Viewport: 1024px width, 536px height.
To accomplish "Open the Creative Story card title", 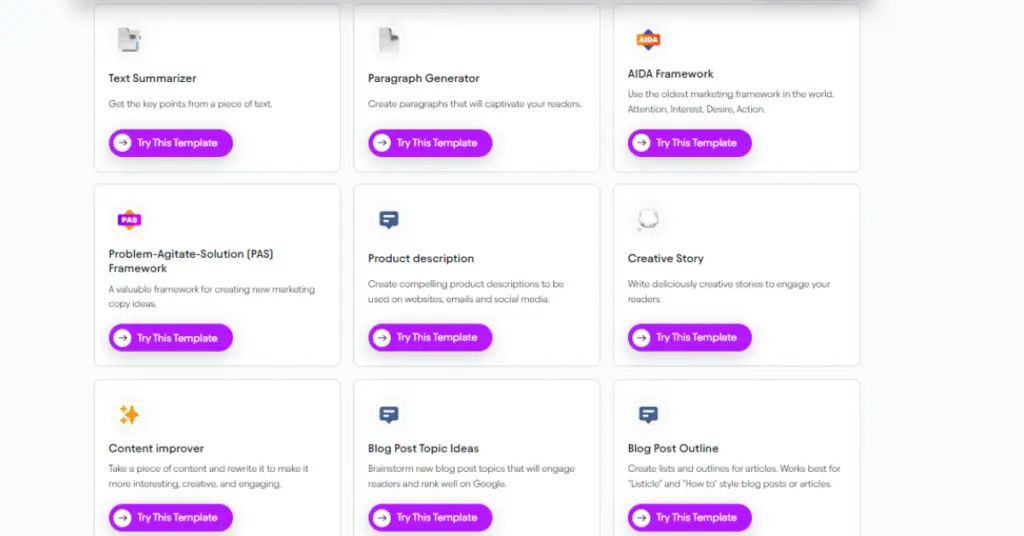I will pyautogui.click(x=665, y=259).
